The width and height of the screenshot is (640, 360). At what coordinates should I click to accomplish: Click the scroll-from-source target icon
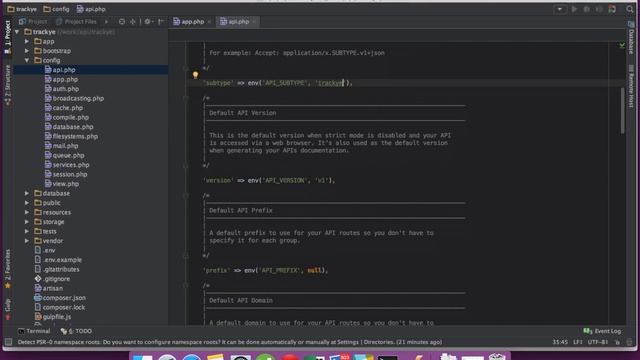[122, 22]
